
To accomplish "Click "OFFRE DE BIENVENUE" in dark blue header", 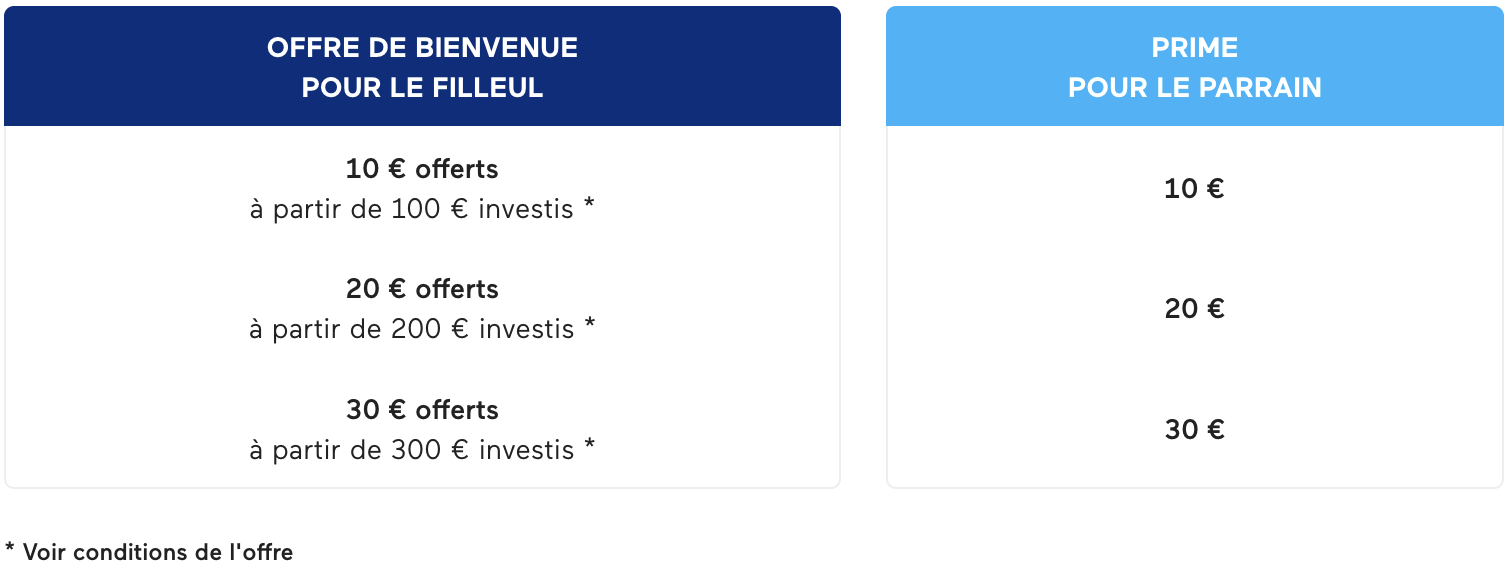I will coord(422,47).
